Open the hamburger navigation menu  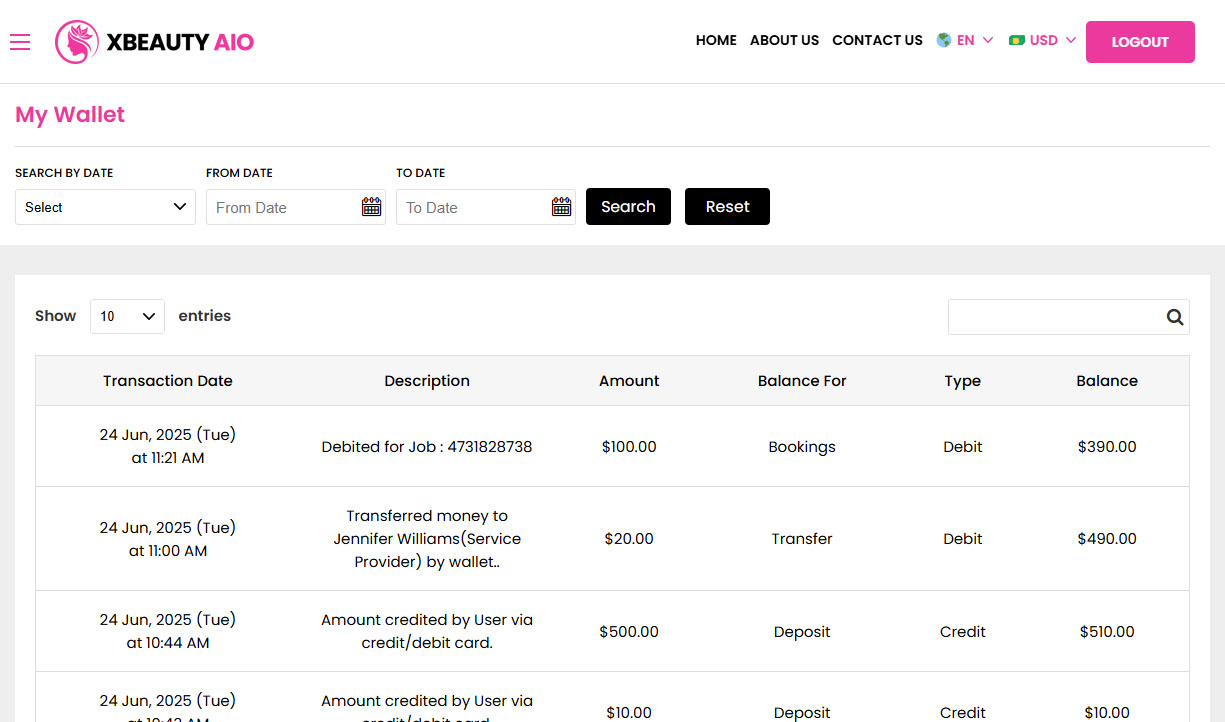point(19,42)
